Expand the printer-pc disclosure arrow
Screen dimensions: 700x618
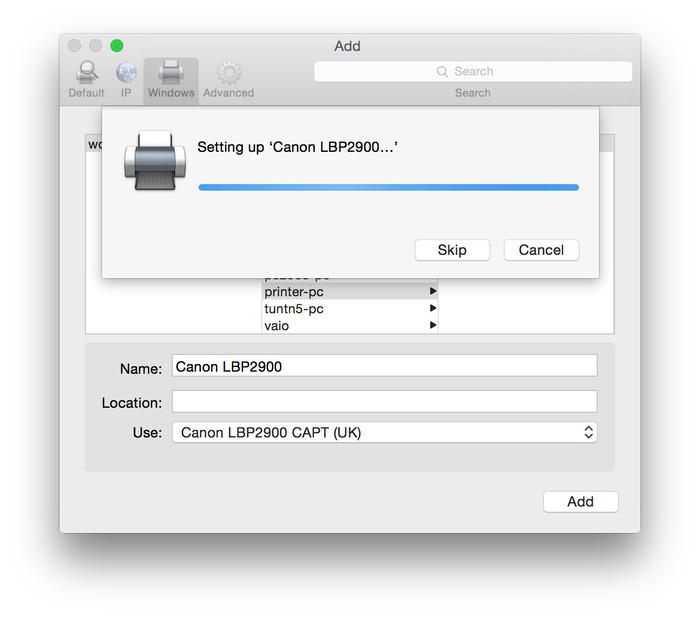pos(433,291)
